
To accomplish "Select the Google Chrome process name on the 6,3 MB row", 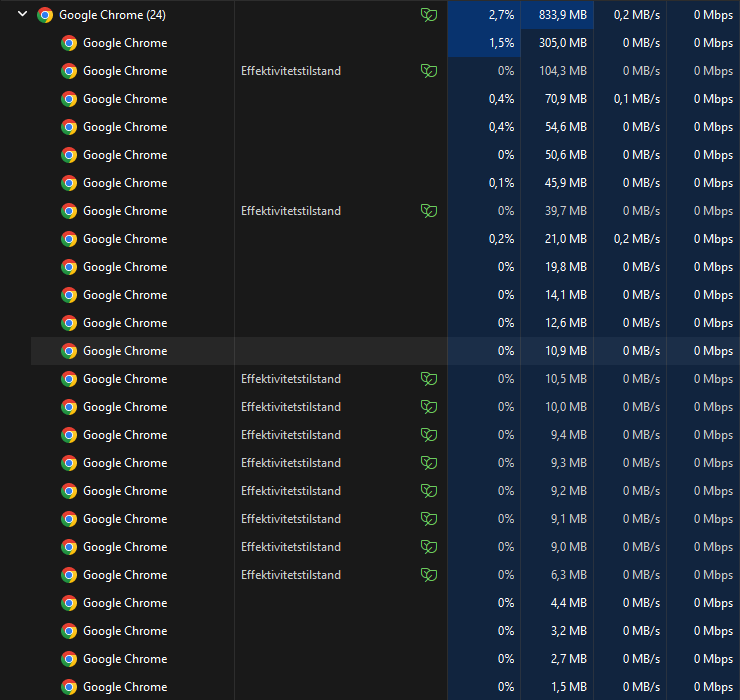I will 125,575.
